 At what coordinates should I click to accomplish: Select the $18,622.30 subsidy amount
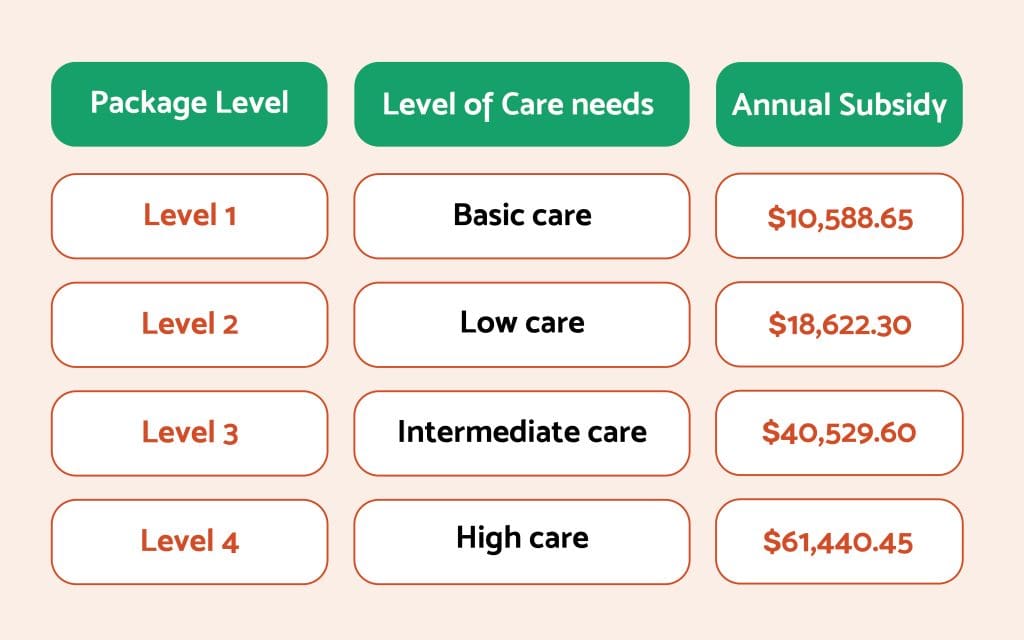(839, 325)
